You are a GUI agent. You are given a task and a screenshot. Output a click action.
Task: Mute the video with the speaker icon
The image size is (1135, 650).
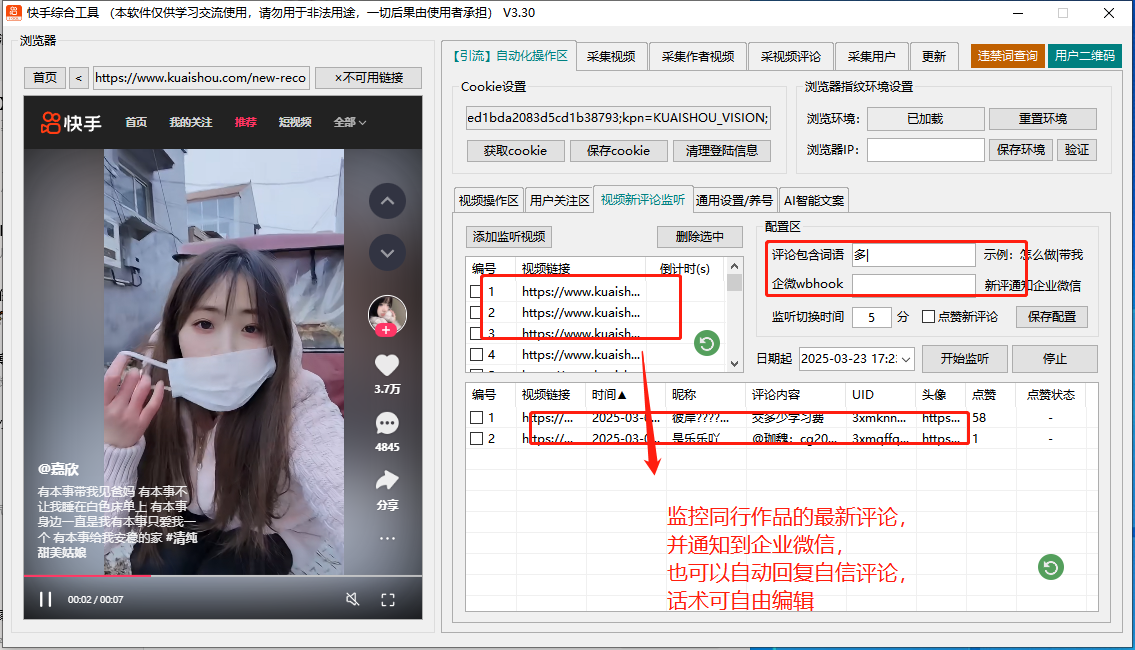tap(353, 599)
